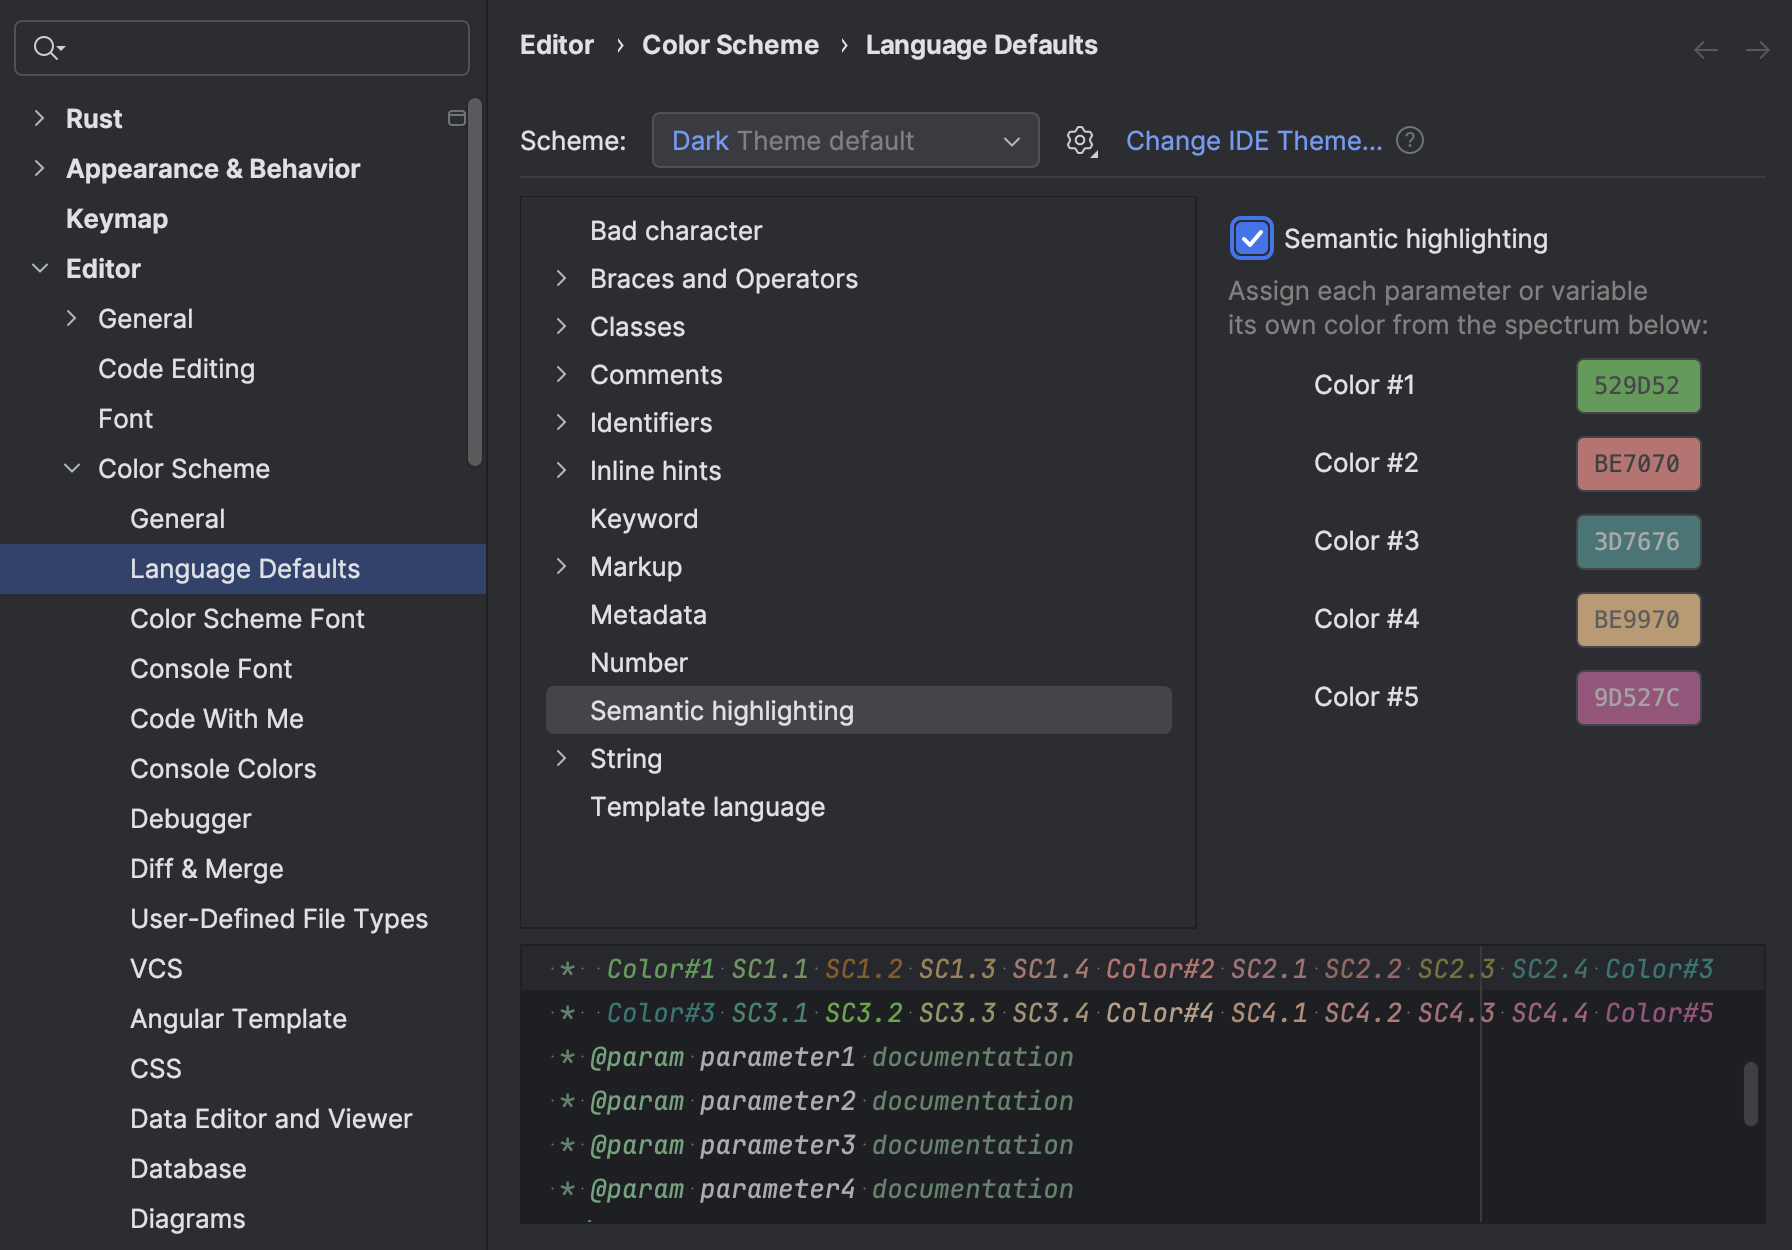Expand the General node under Editor
The height and width of the screenshot is (1250, 1792).
point(71,318)
